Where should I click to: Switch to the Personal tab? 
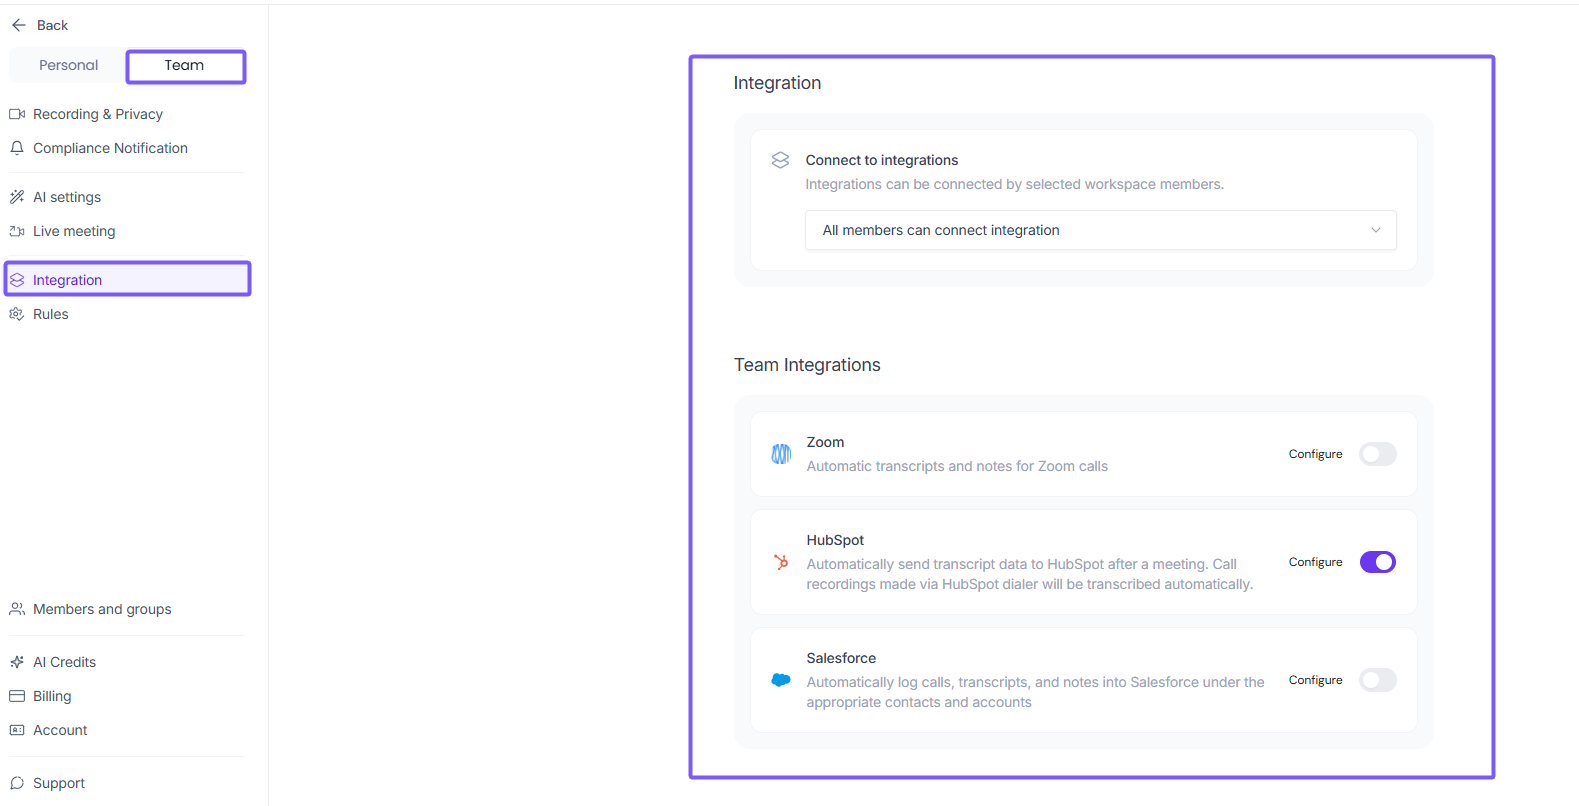(68, 66)
